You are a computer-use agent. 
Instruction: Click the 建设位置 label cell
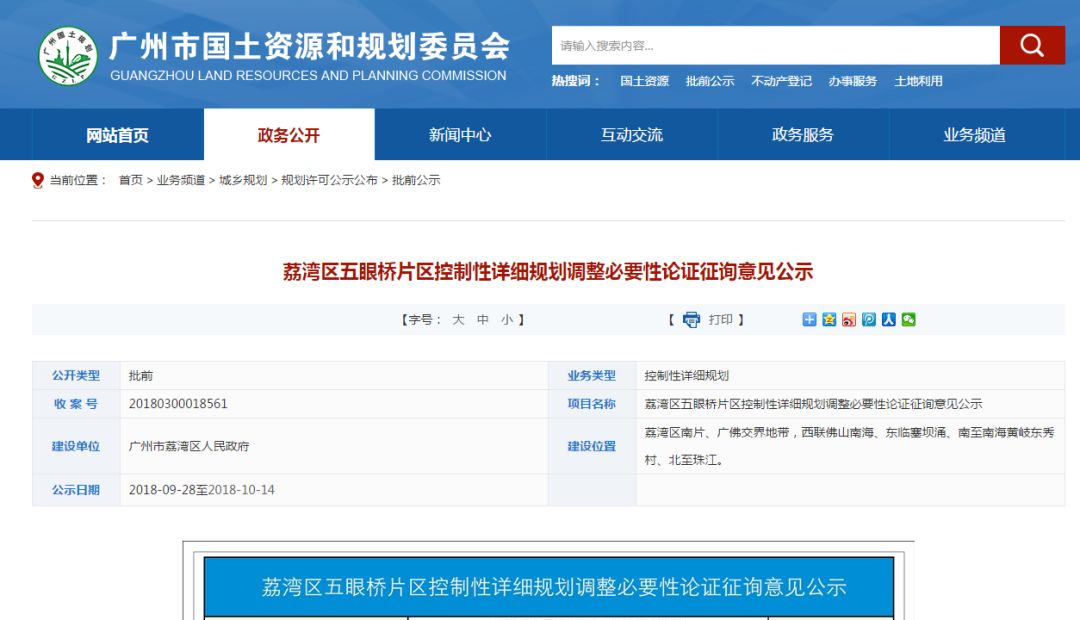coord(592,446)
